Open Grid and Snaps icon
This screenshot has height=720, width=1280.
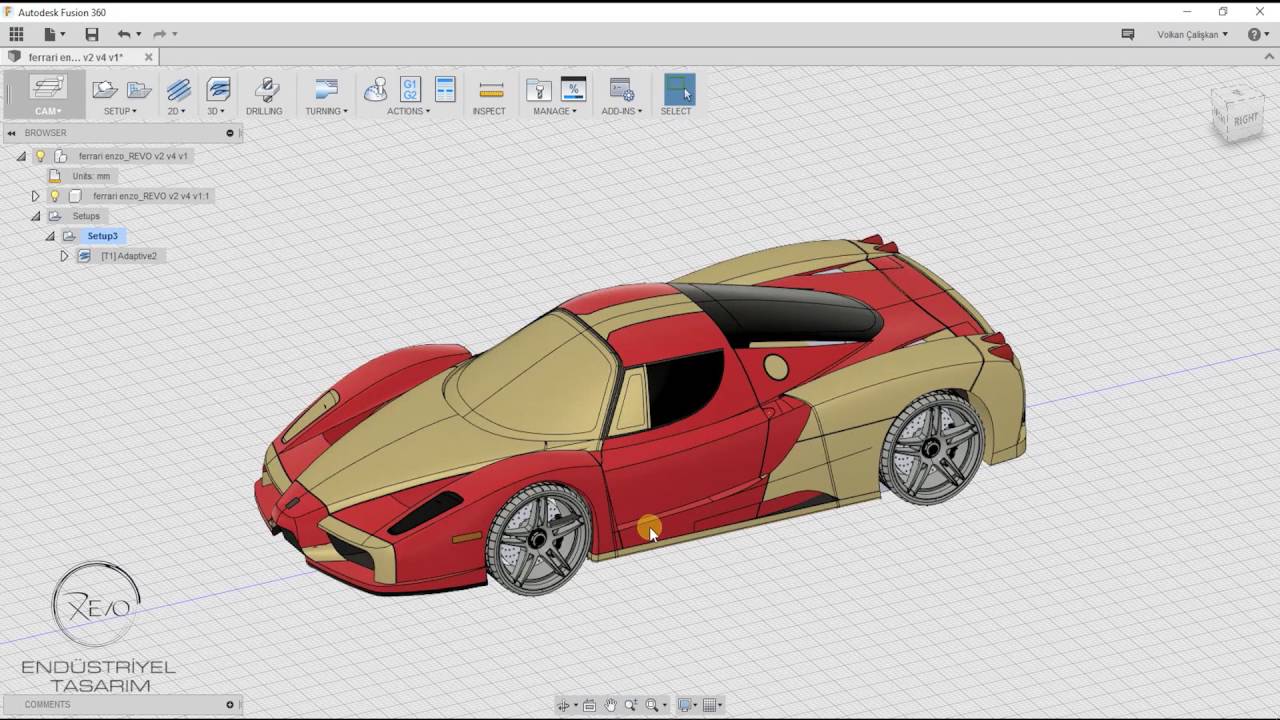tap(709, 705)
